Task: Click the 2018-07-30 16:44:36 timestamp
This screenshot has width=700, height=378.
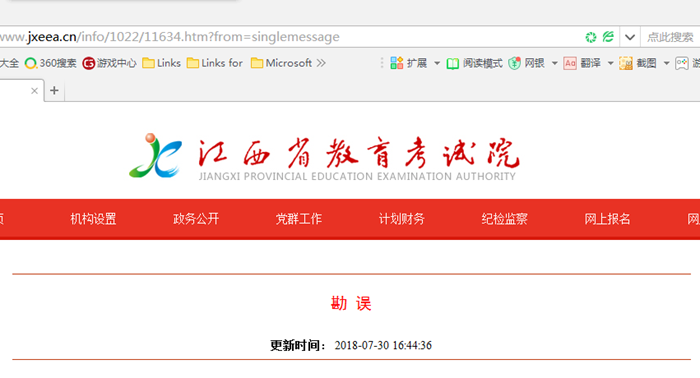Action: [x=383, y=345]
